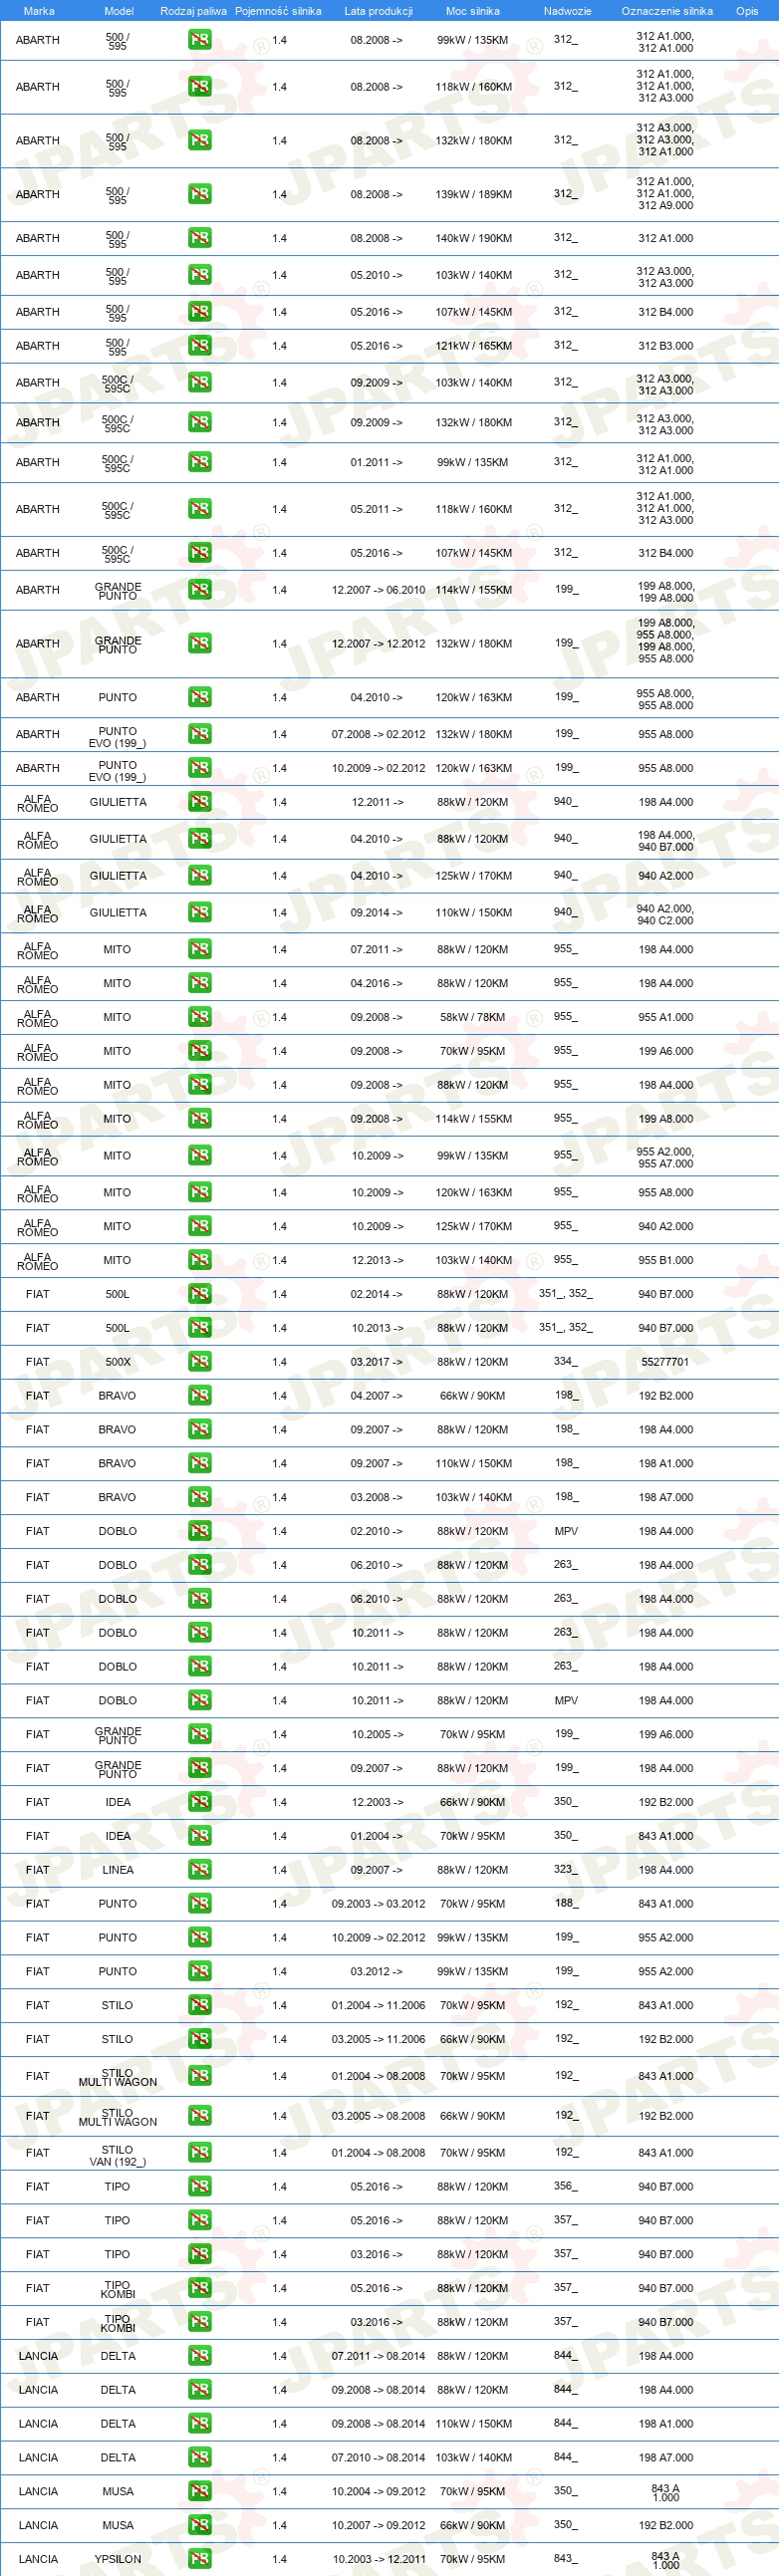Screen dimensions: 779x2576
Task: Click the Moc silnika column header
Action: 472,11
